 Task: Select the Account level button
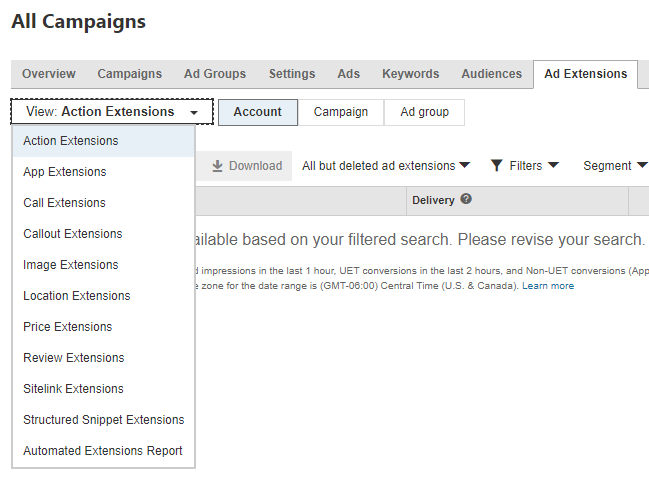tap(258, 112)
